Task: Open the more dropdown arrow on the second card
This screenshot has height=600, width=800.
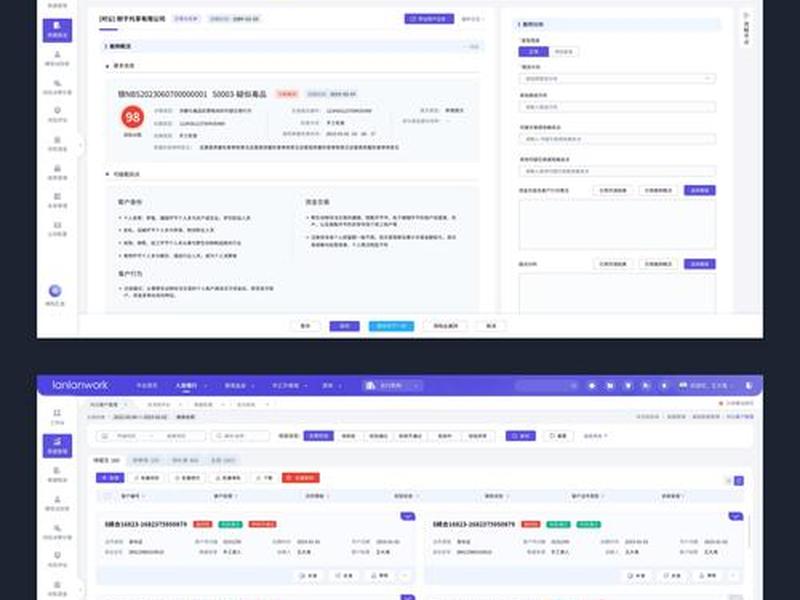Action: (733, 576)
